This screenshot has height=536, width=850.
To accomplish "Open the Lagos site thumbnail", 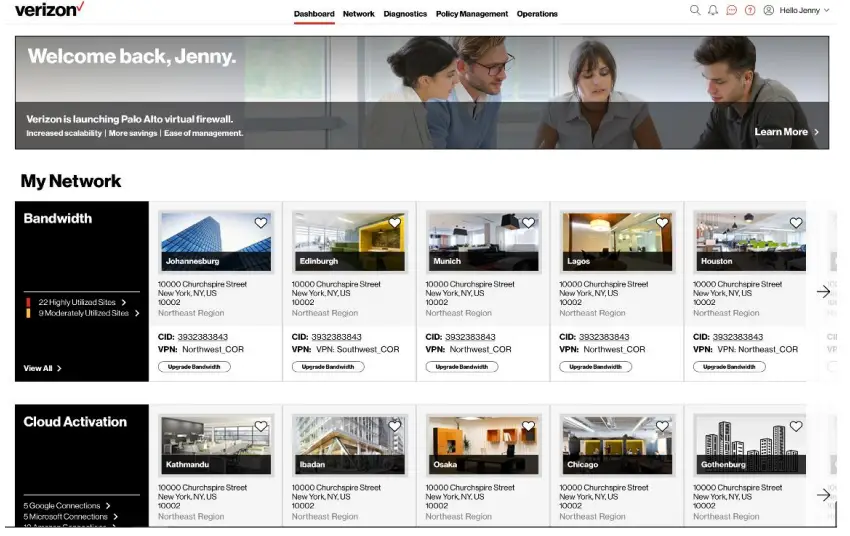I will (x=617, y=242).
